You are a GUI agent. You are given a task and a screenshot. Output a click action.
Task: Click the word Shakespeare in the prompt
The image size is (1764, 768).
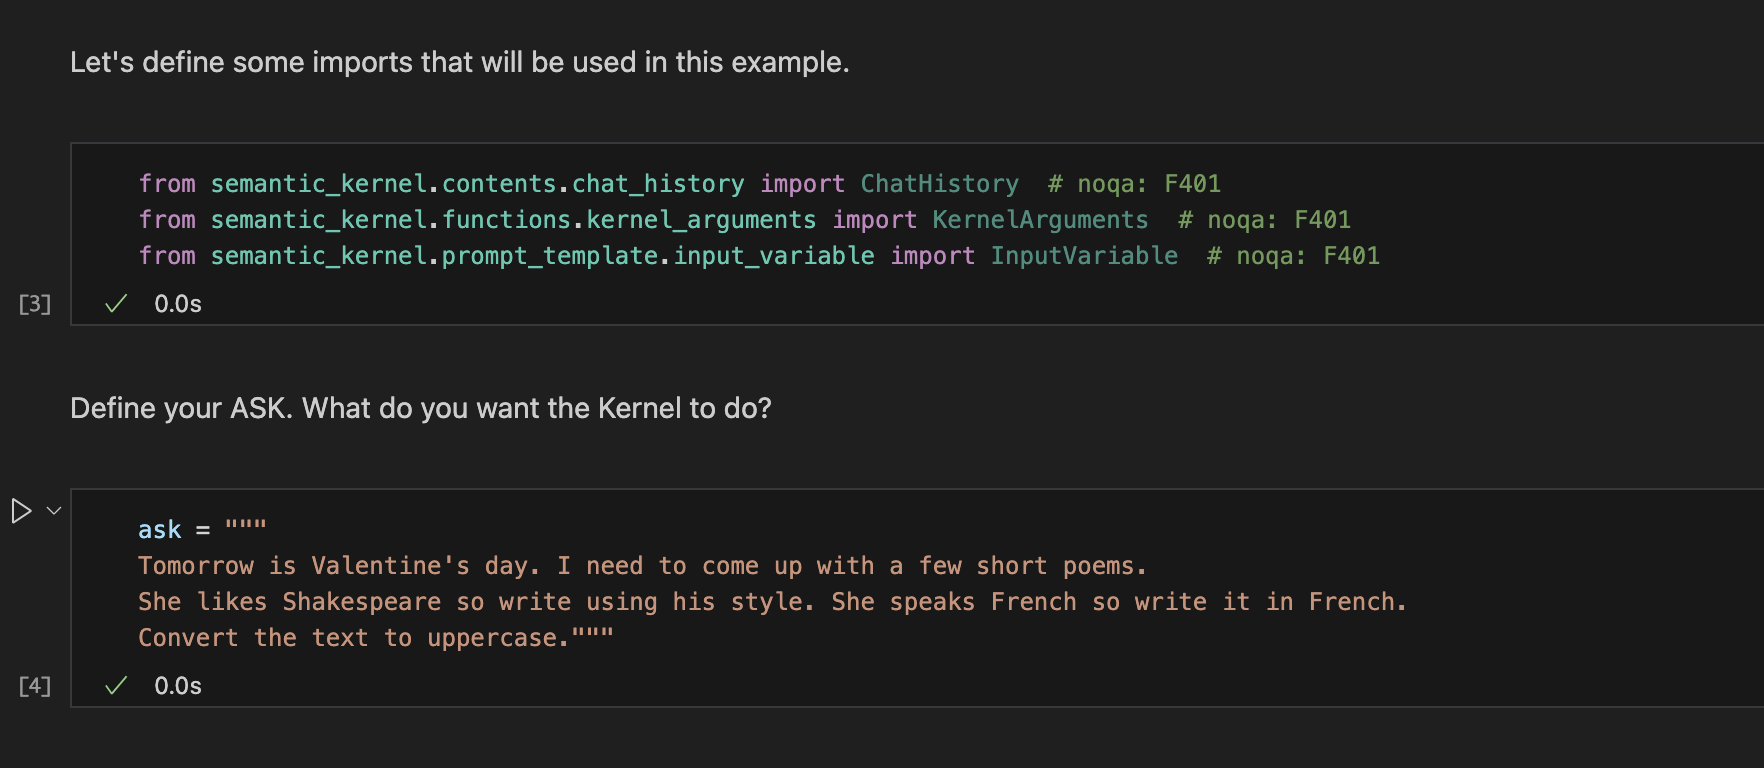tap(361, 602)
